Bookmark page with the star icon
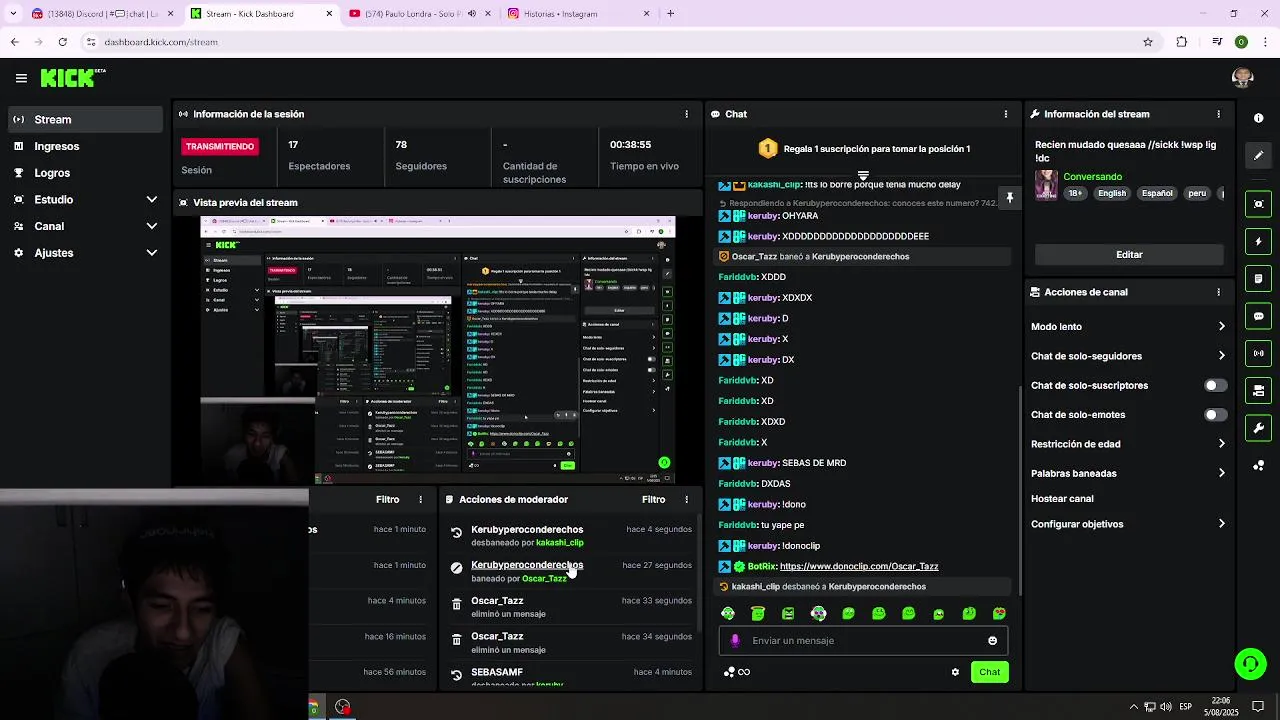This screenshot has height=720, width=1280. coord(1148,42)
